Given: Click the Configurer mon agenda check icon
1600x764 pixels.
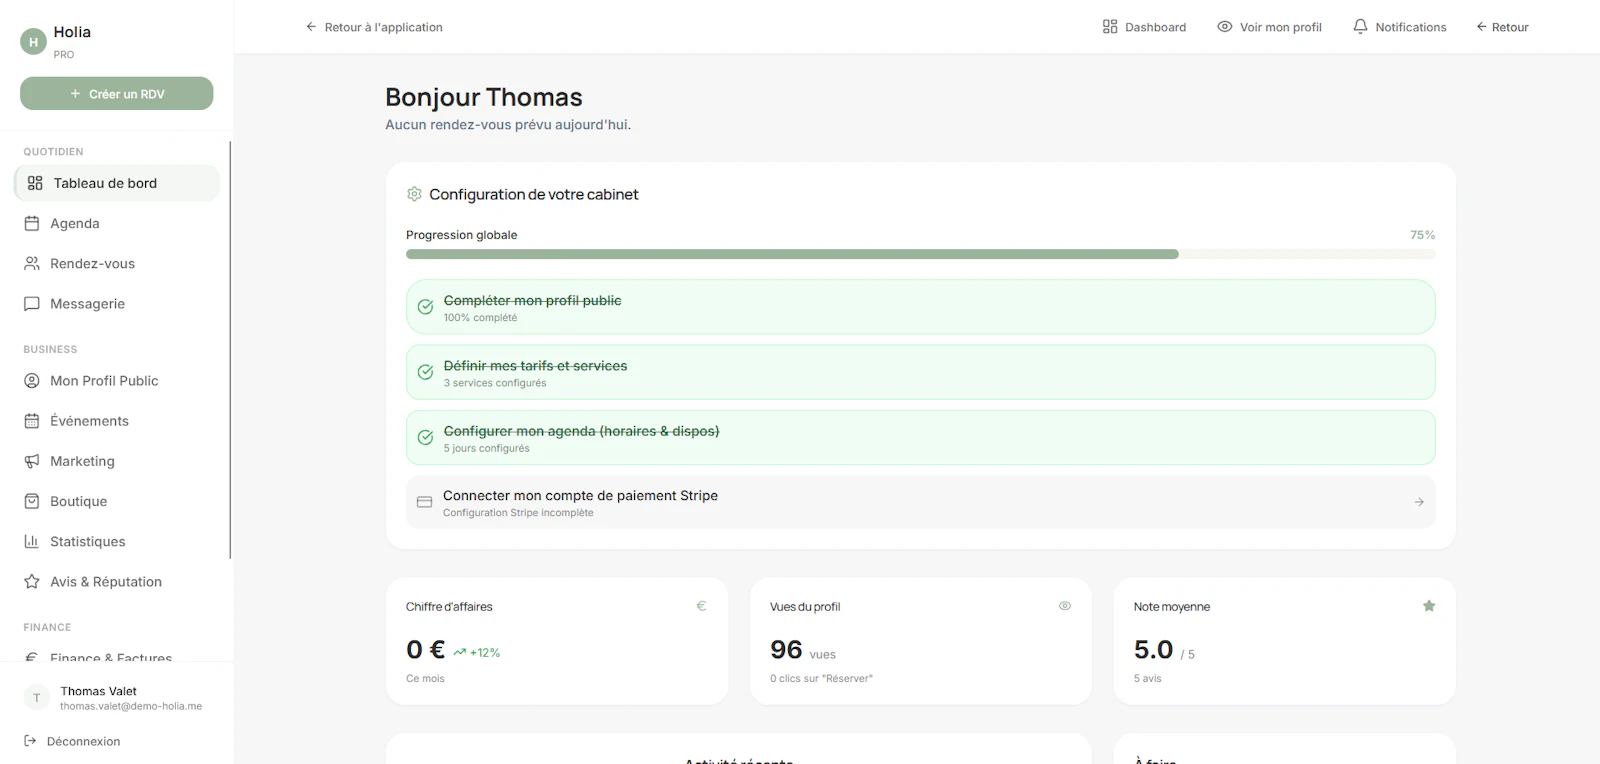Looking at the screenshot, I should pyautogui.click(x=425, y=437).
